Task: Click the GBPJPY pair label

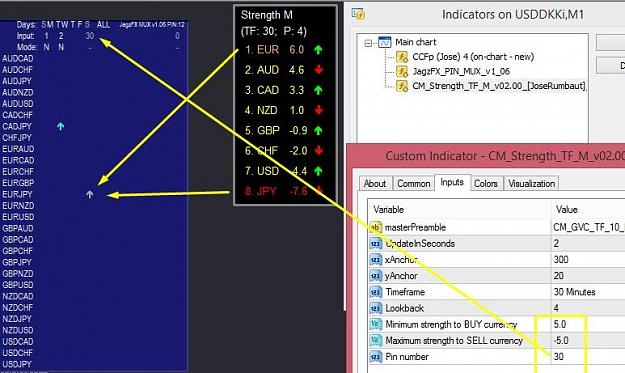Action: tap(17, 263)
